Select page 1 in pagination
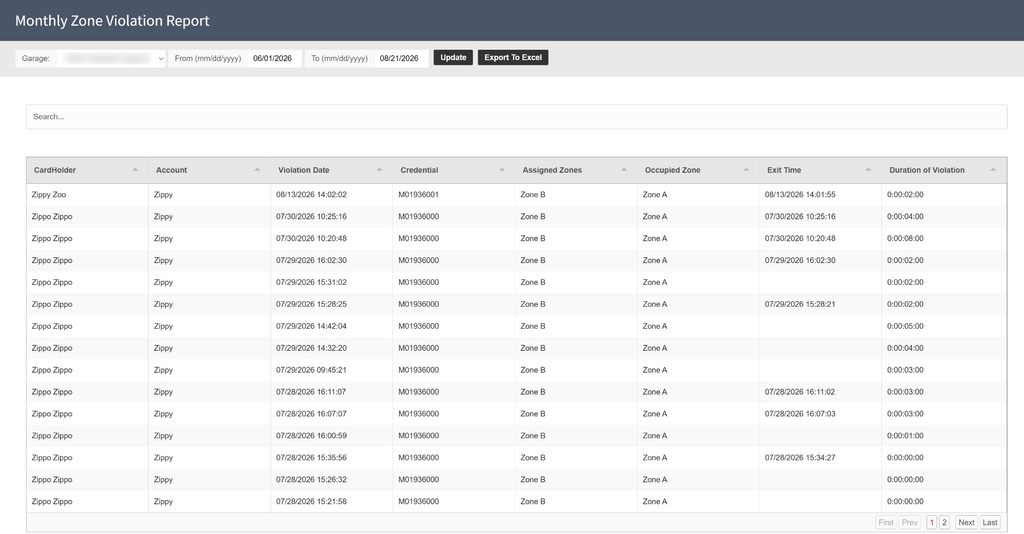 click(x=932, y=522)
